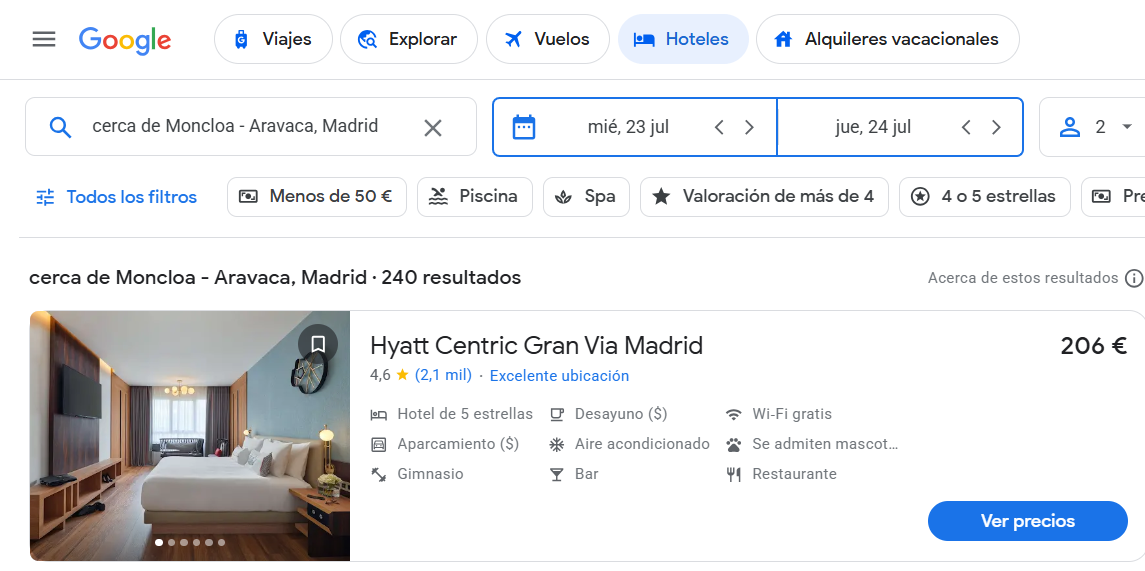Click Ver precios button
Screen dimensions: 1145x571
pyautogui.click(x=1027, y=521)
